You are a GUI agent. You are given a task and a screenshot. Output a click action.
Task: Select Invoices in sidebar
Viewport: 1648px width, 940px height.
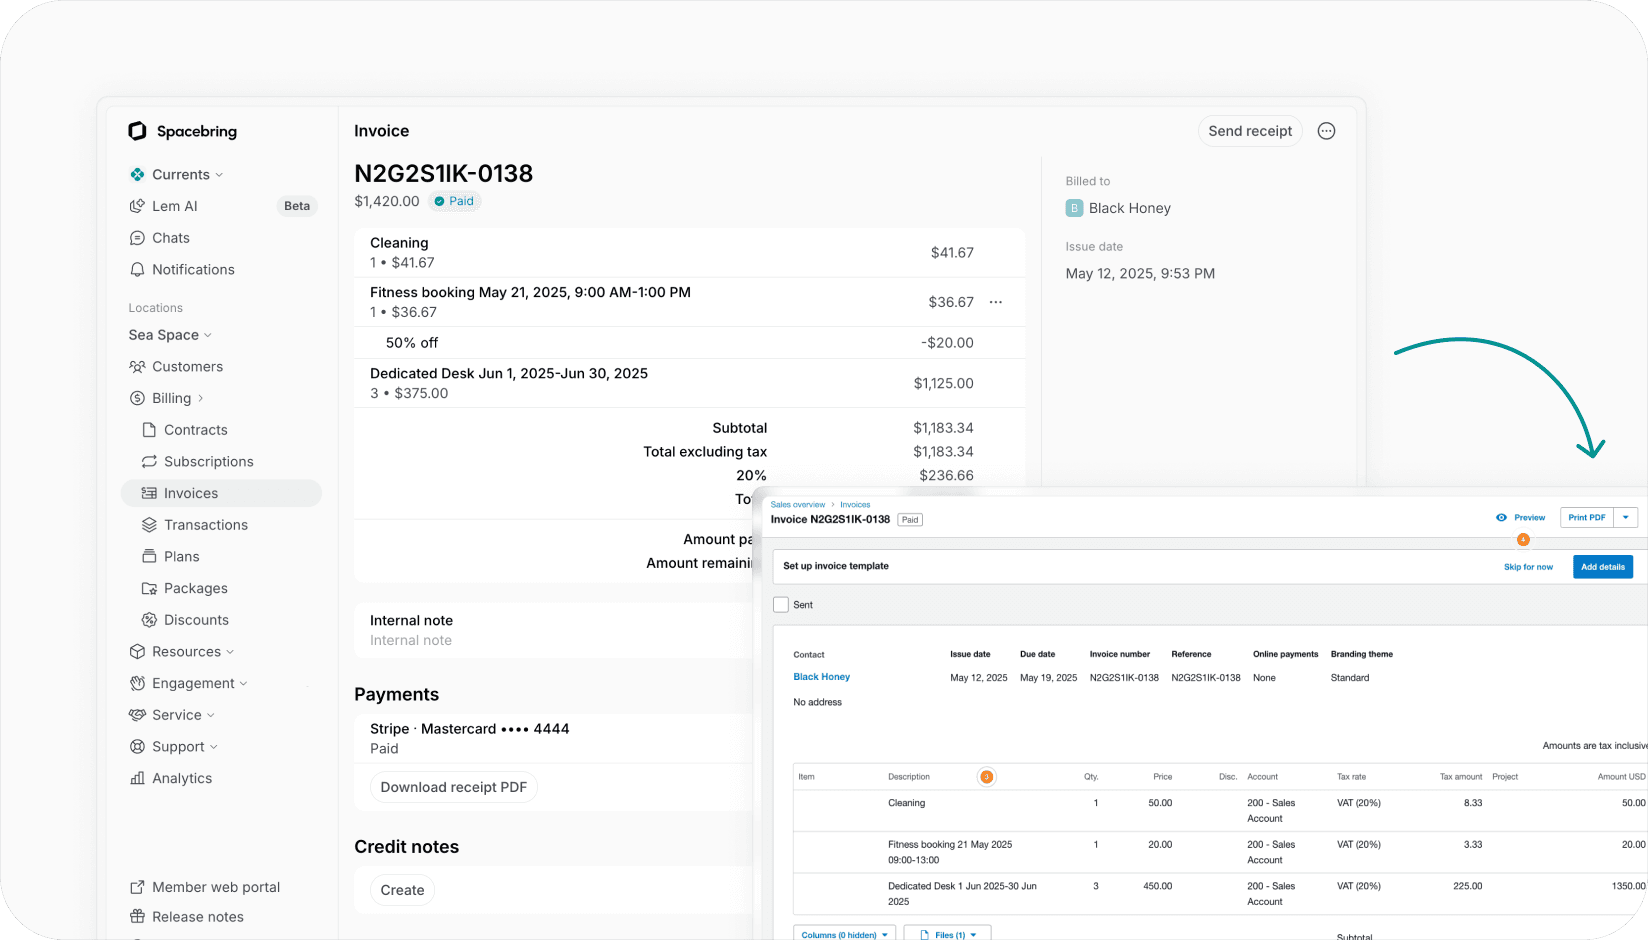click(221, 493)
